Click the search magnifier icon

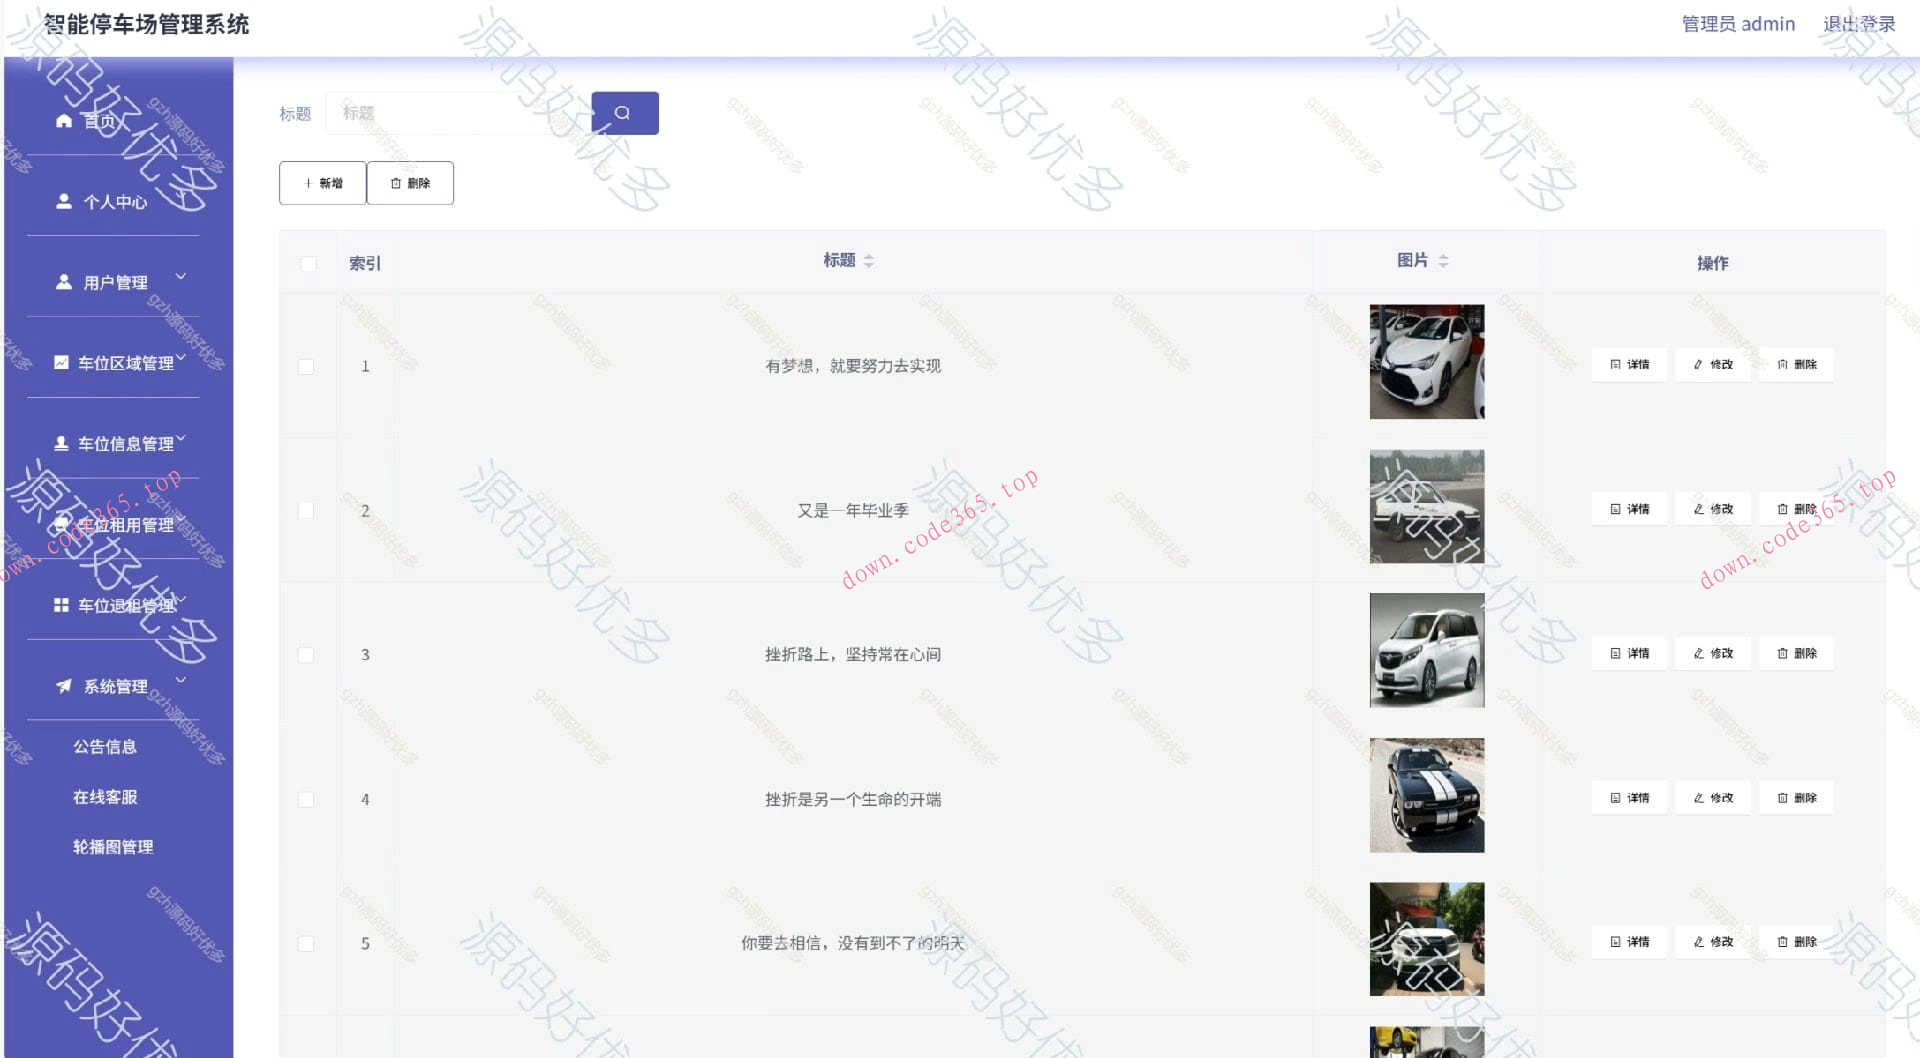tap(624, 112)
